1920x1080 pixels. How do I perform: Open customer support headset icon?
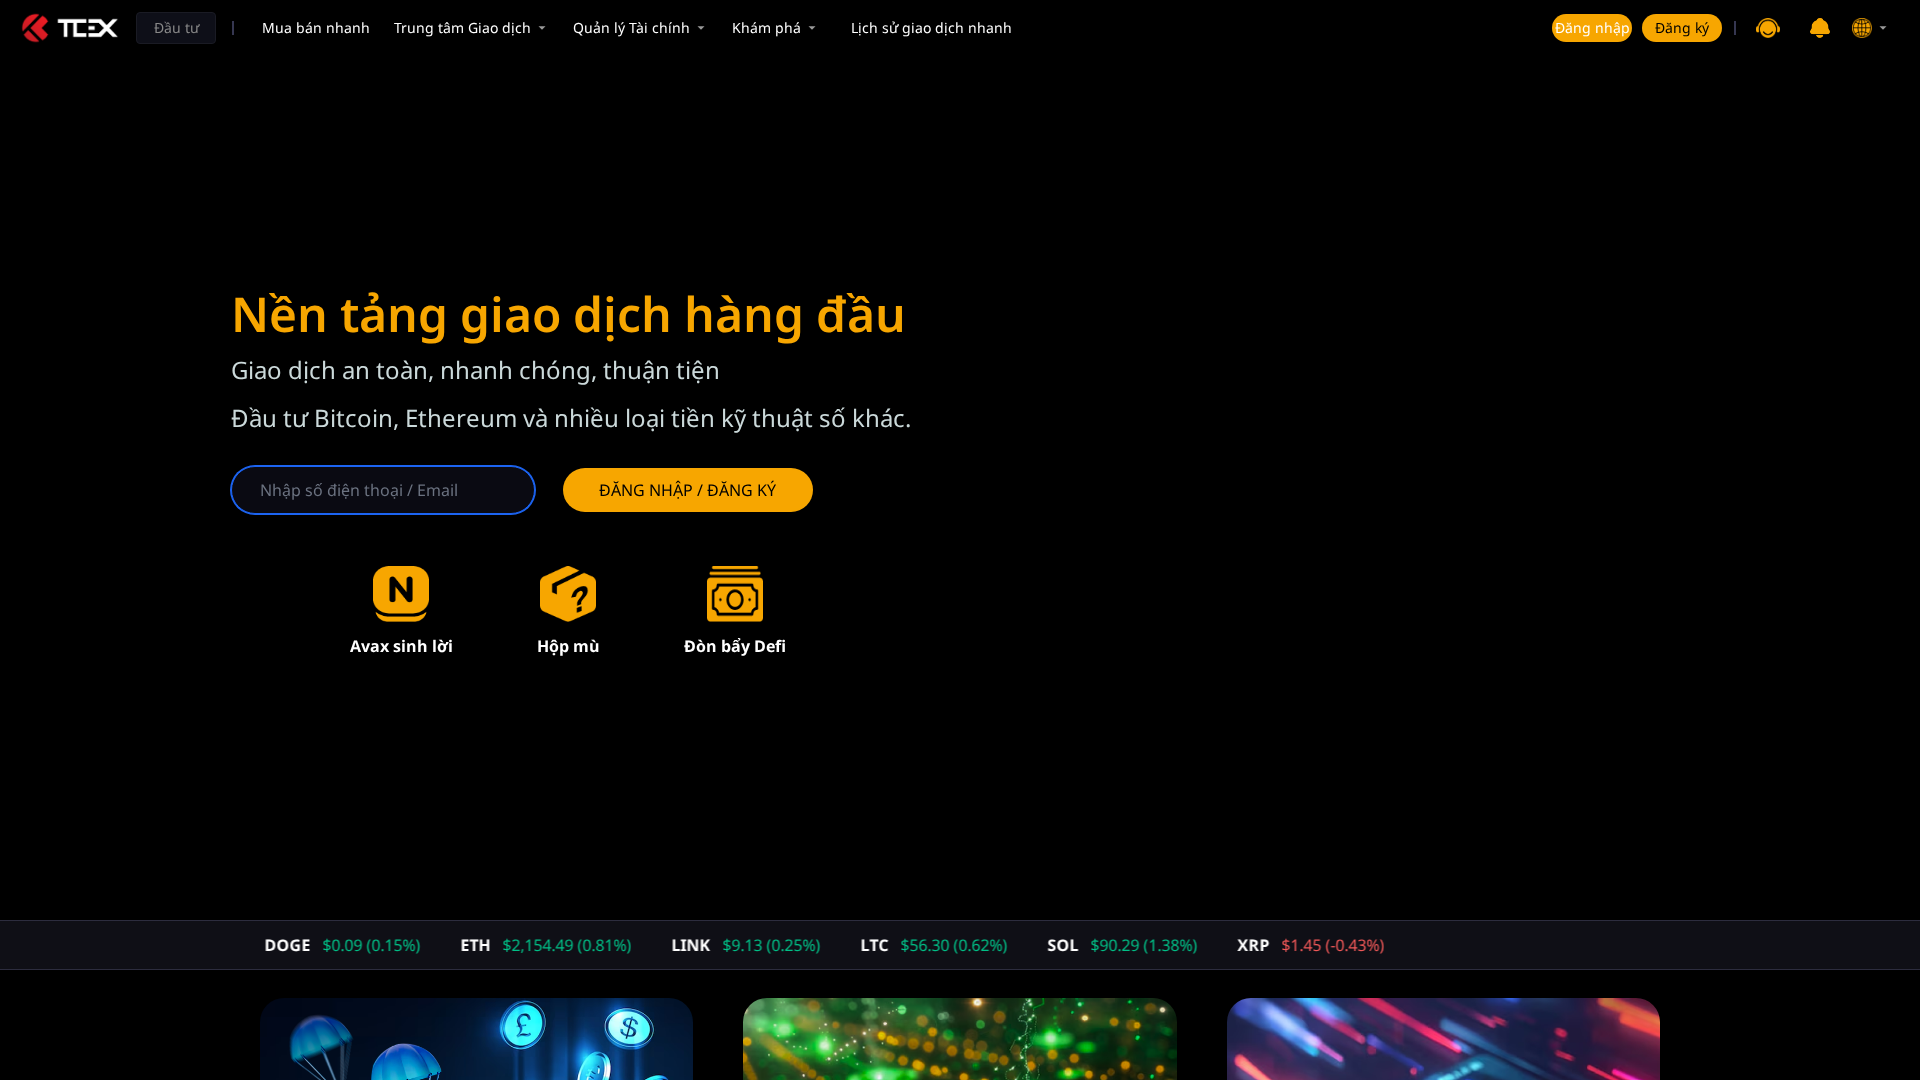1768,28
